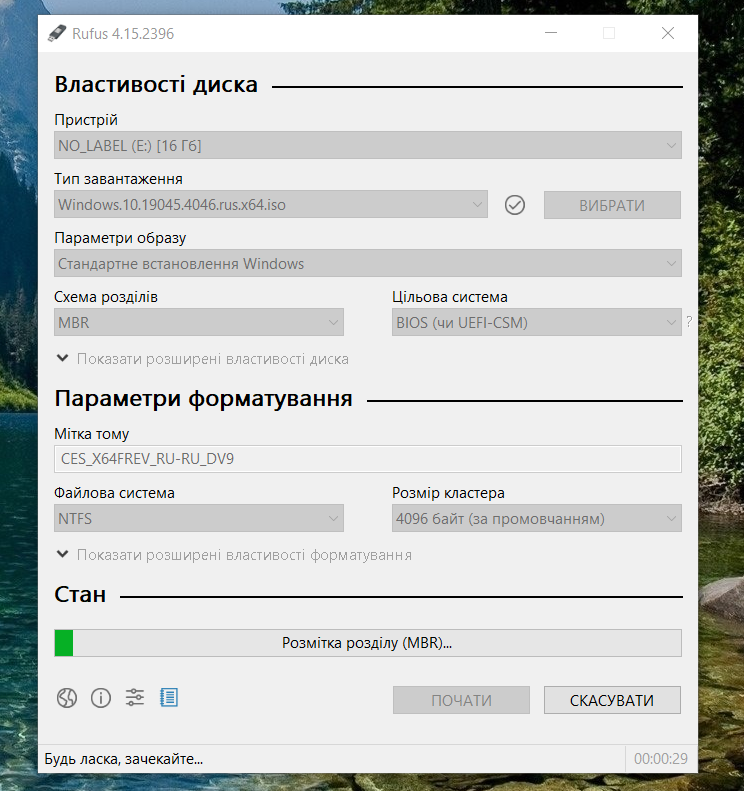Image resolution: width=744 pixels, height=791 pixels.
Task: Open the Параметри образу dropdown
Action: 368,263
